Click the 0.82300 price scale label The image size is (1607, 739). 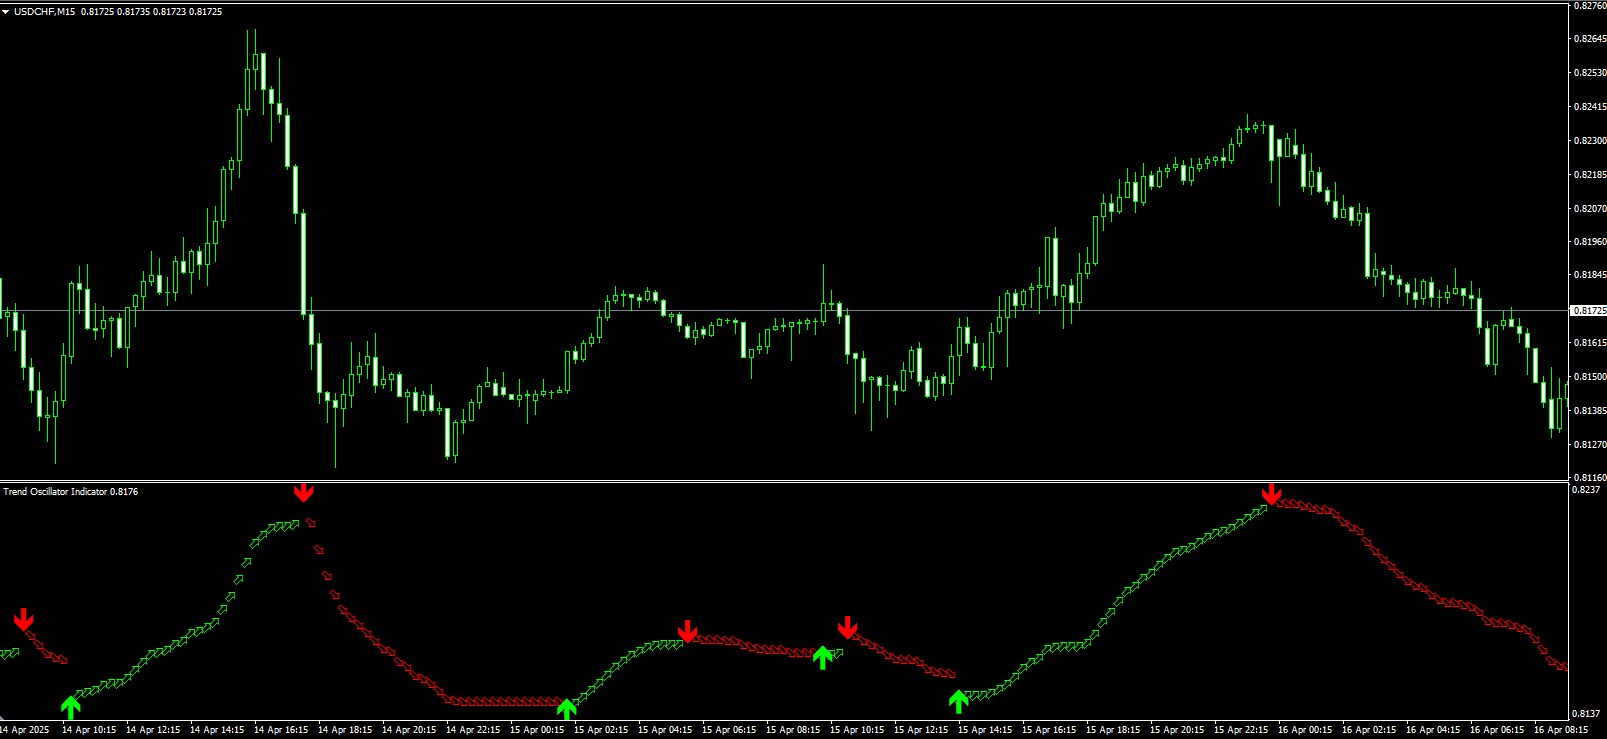pyautogui.click(x=1589, y=141)
